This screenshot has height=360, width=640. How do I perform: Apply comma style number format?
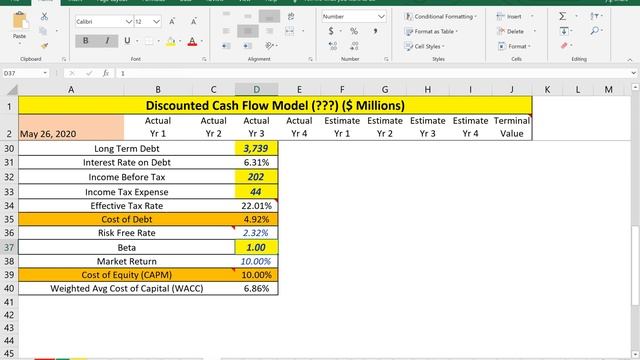375,31
